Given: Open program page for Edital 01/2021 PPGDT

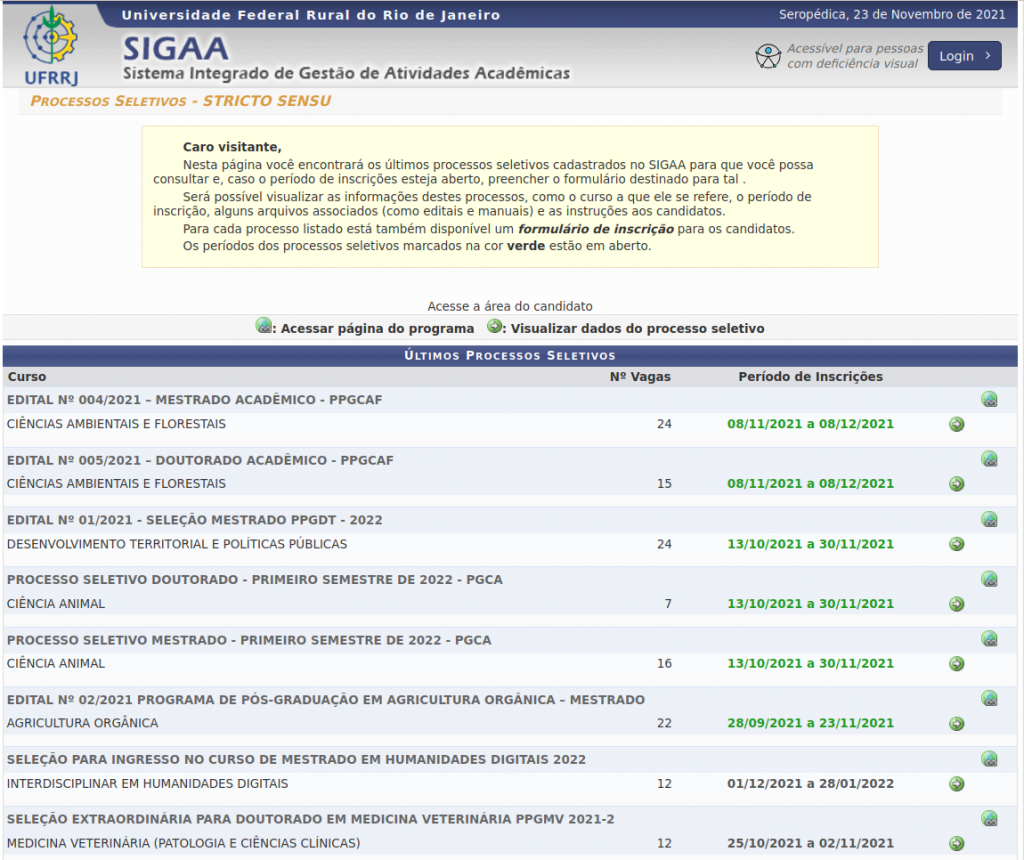Looking at the screenshot, I should pyautogui.click(x=989, y=520).
